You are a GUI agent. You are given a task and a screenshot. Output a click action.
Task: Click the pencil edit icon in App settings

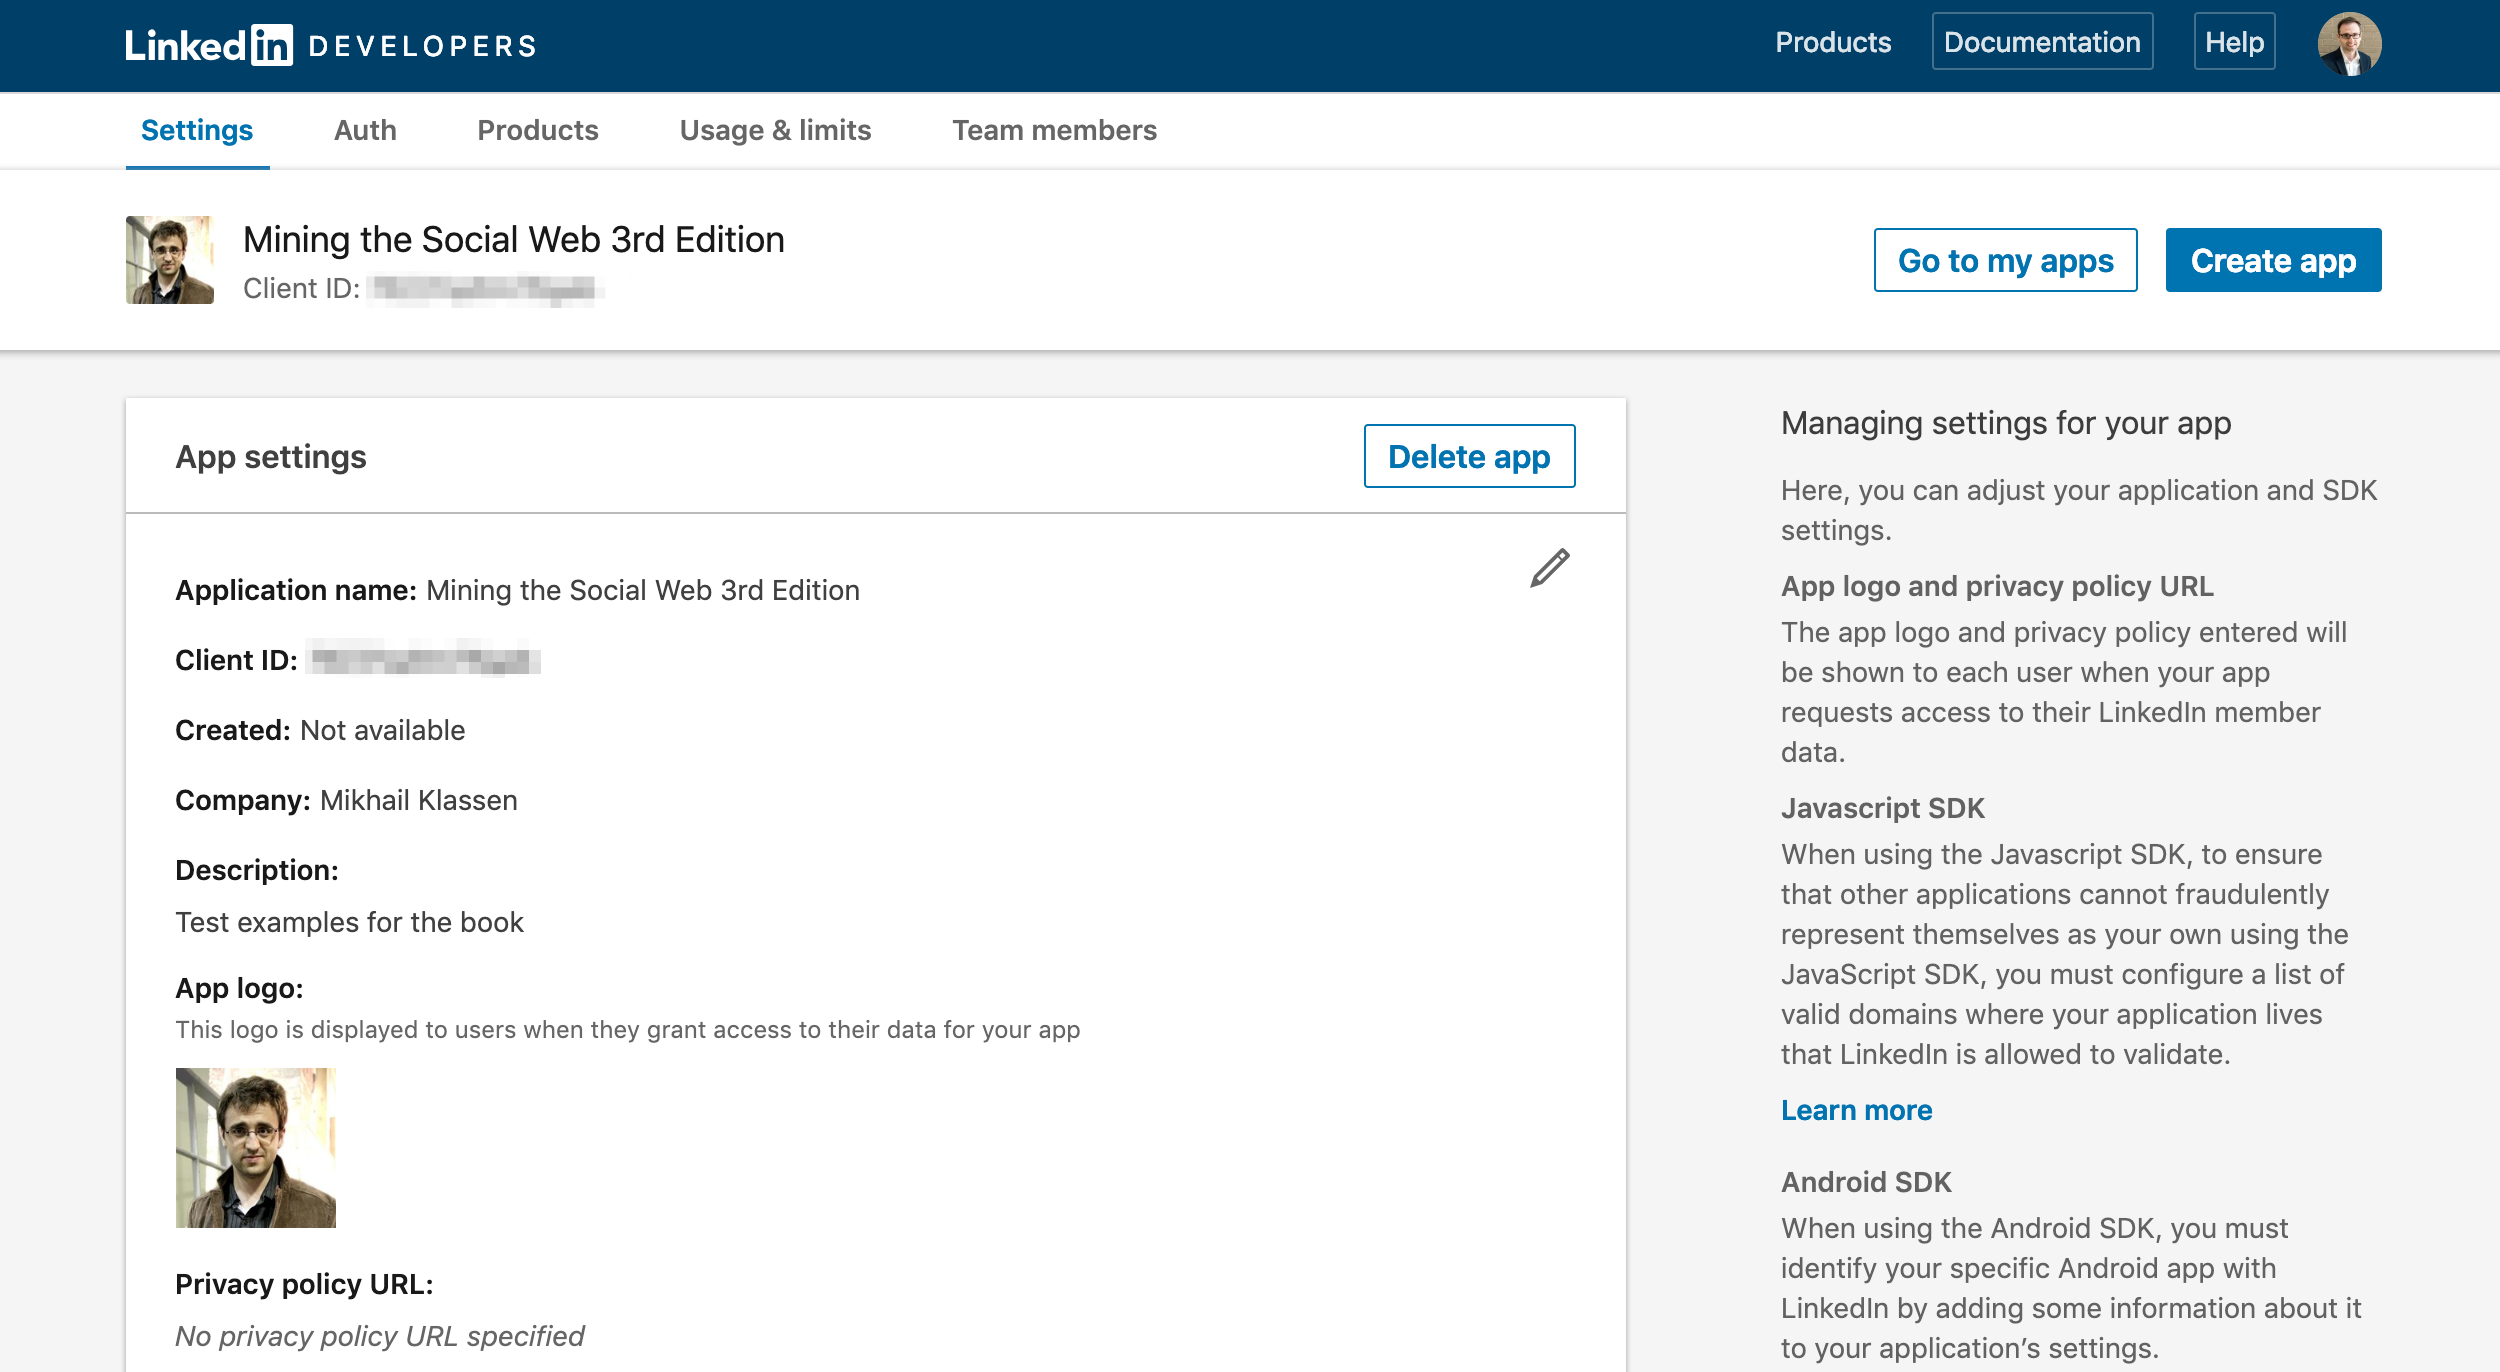pos(1549,568)
